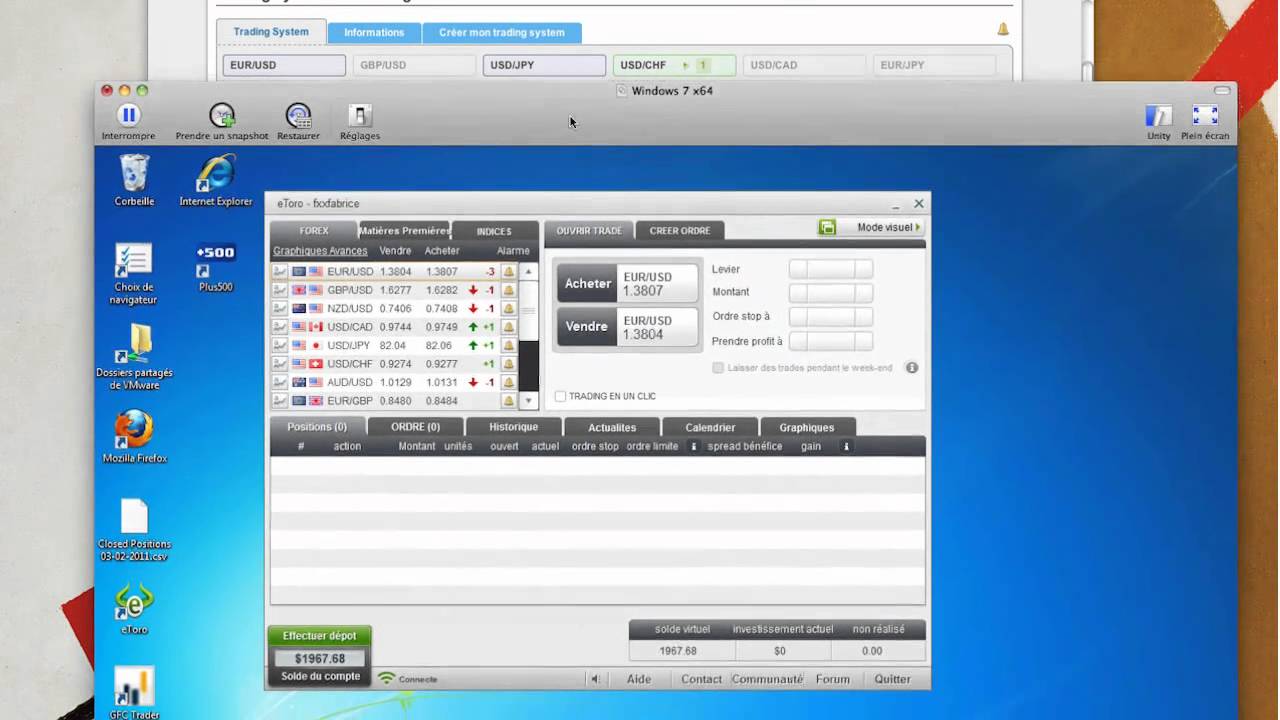The width and height of the screenshot is (1280, 720).
Task: Switch to Plein écran mode
Action: point(1205,115)
